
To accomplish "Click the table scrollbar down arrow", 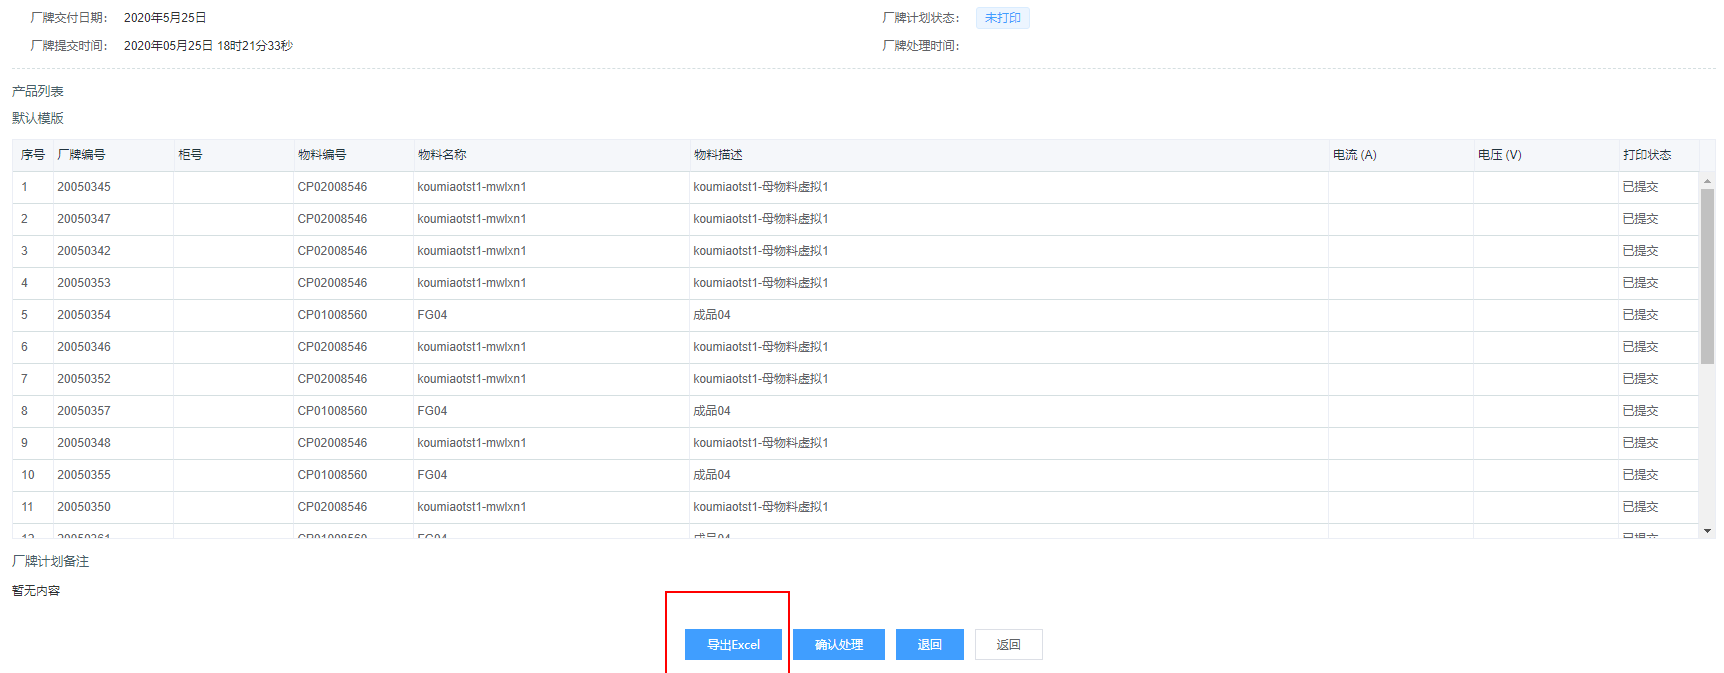I will pyautogui.click(x=1707, y=531).
